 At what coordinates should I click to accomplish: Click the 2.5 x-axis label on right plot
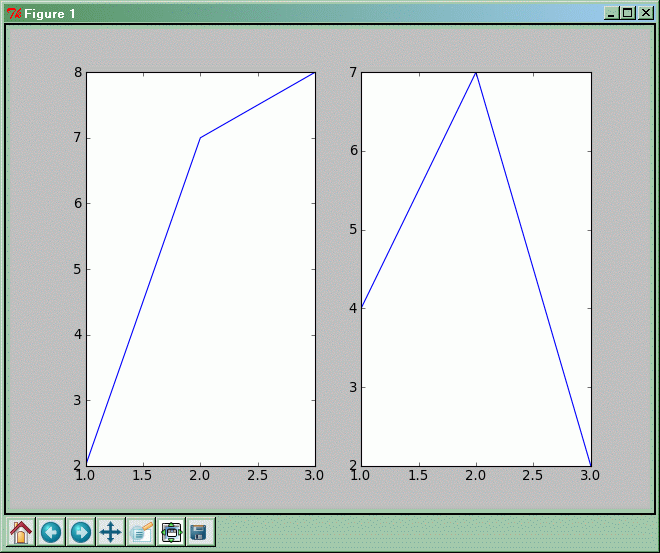[533, 476]
